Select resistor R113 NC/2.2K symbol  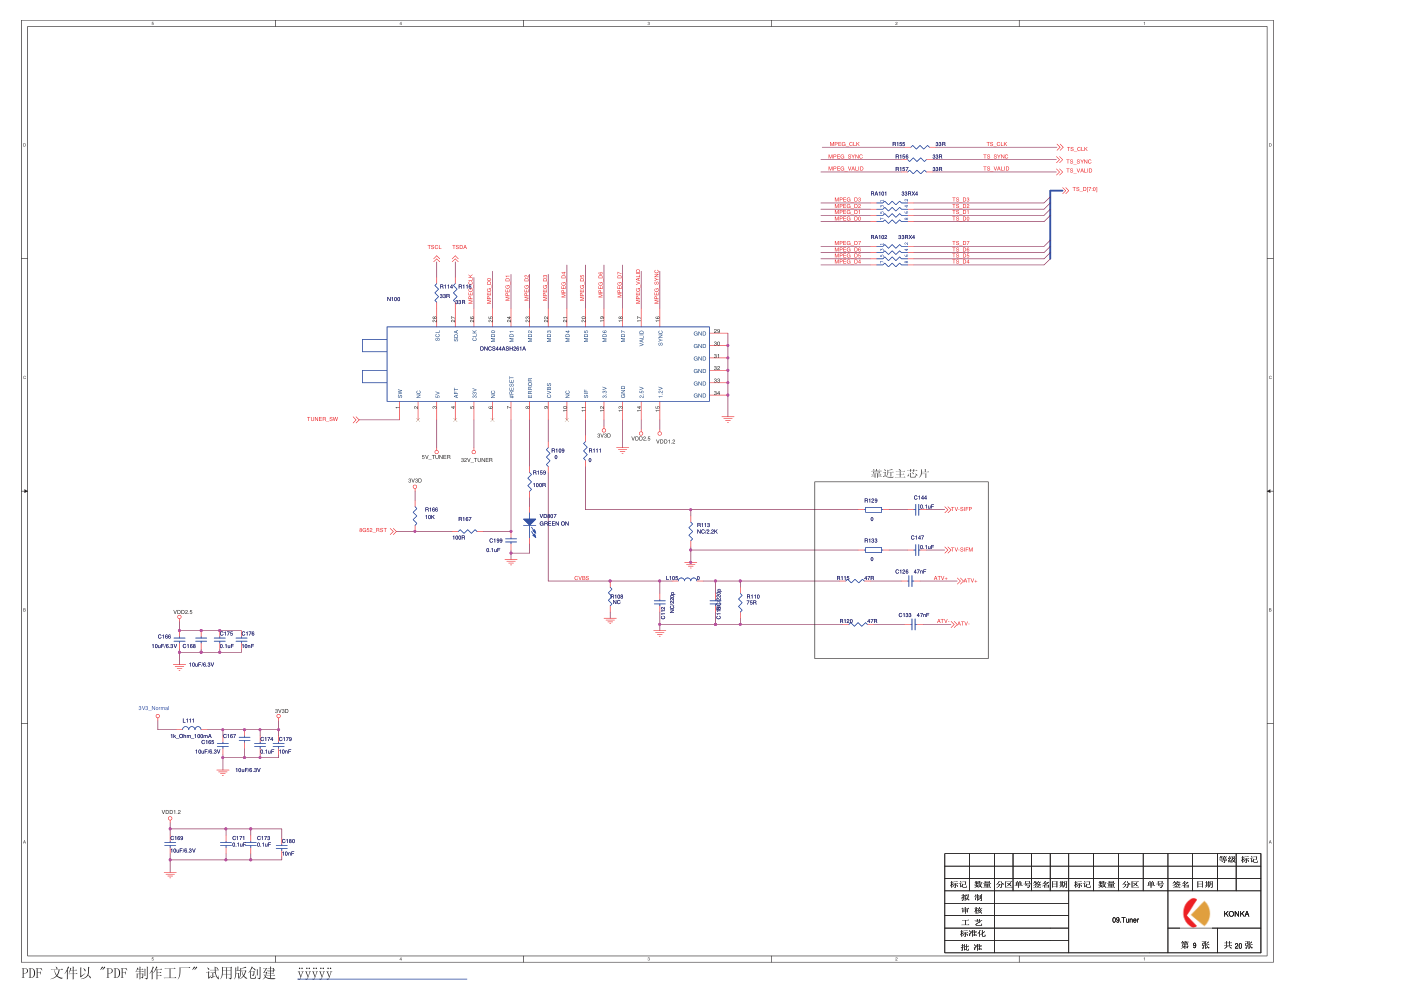coord(690,533)
